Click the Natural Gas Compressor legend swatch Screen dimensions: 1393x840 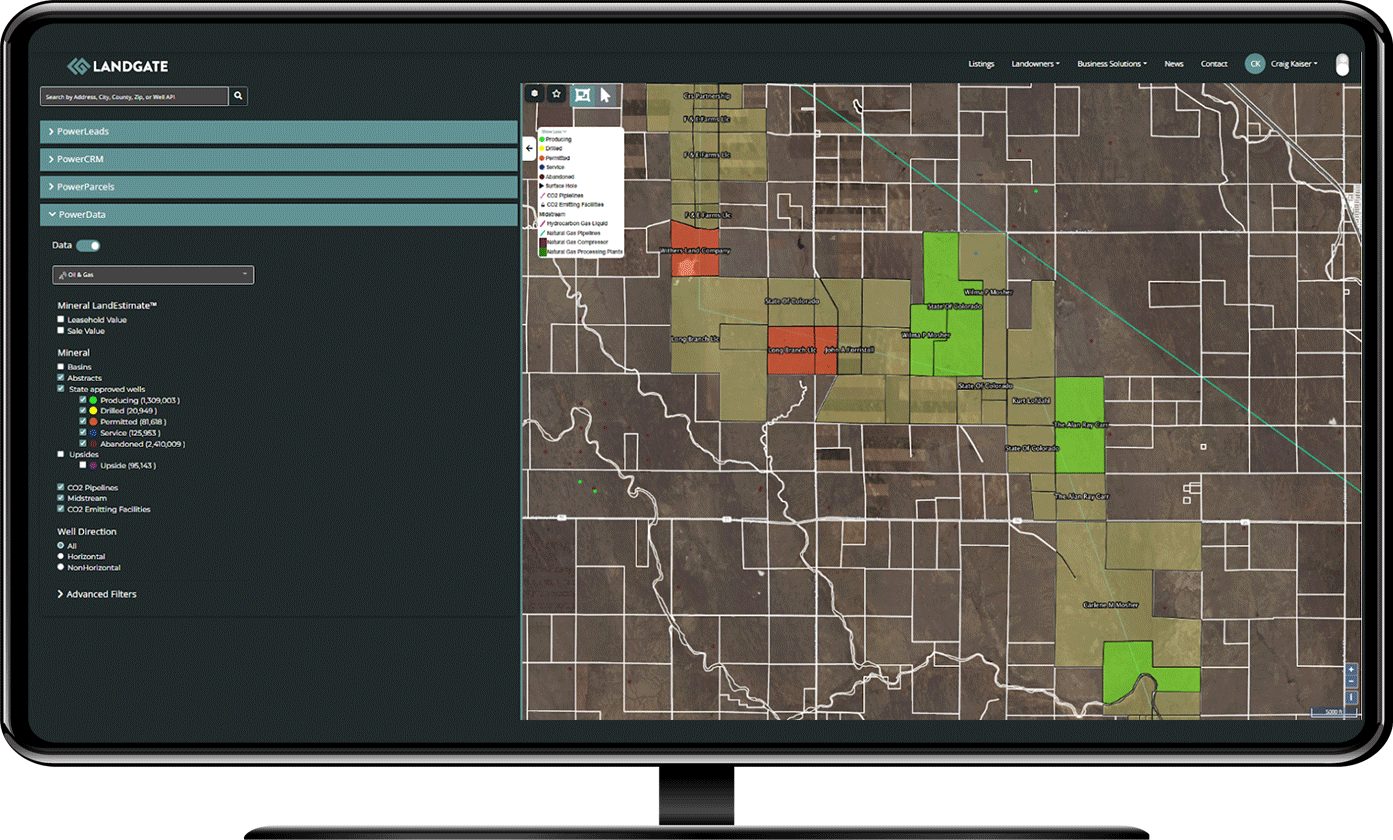[x=542, y=242]
